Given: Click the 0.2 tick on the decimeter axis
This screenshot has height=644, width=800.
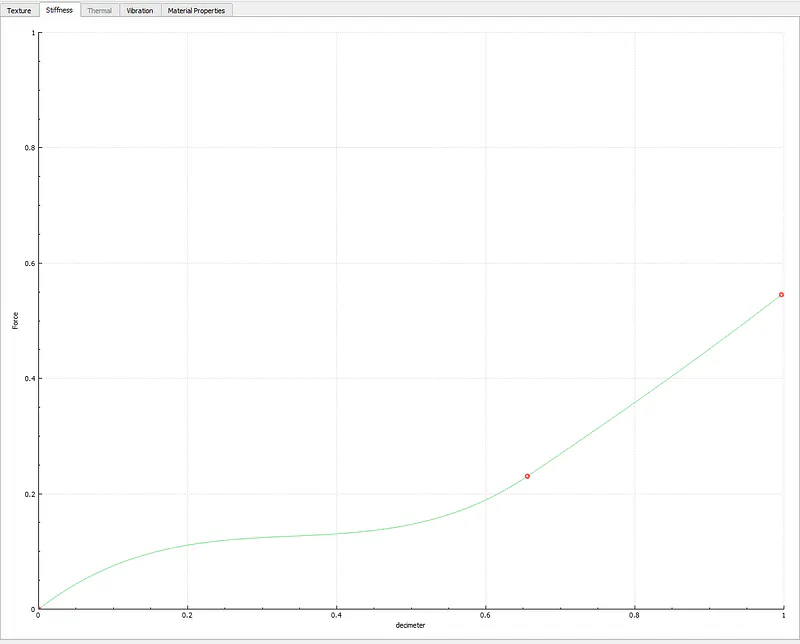Looking at the screenshot, I should (187, 615).
